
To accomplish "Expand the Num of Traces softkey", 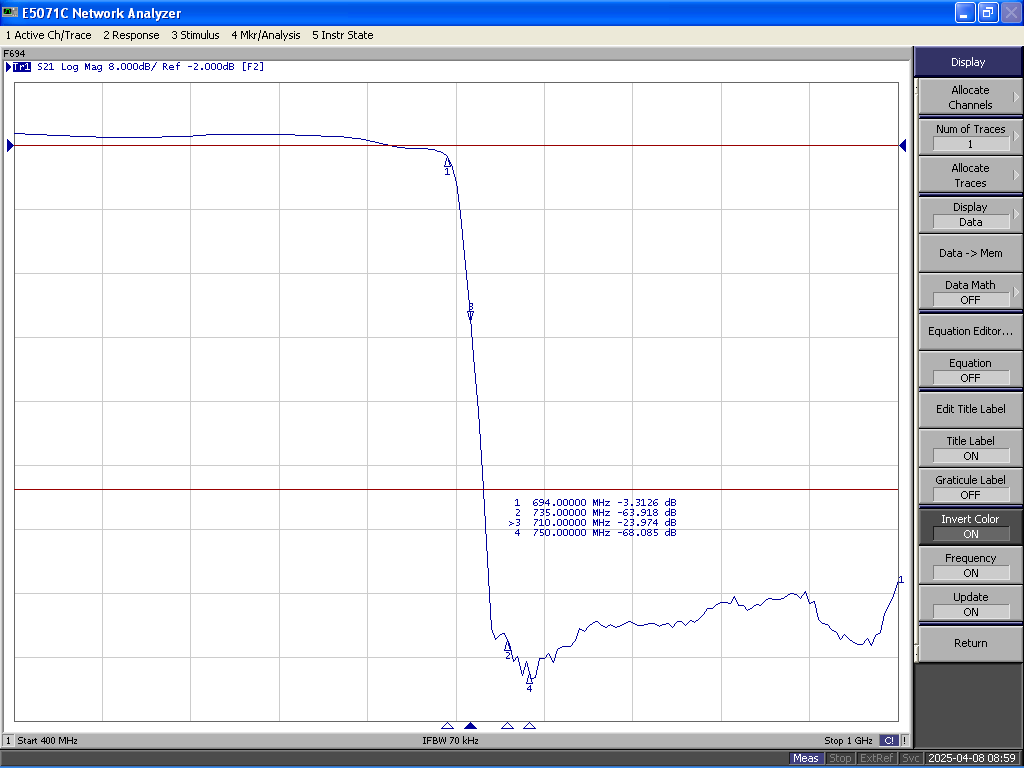I will [x=970, y=136].
